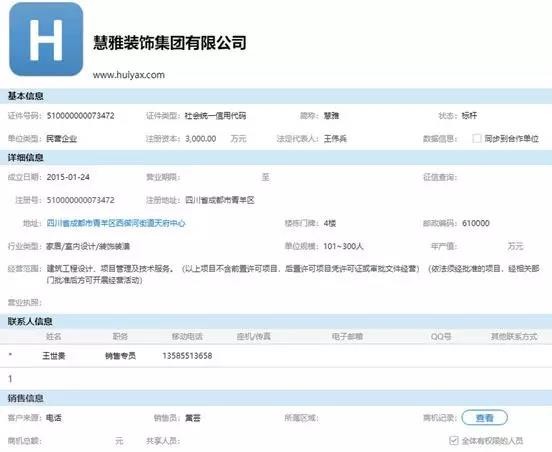Click the 注册地址 value 四川省成都市青羊区

point(220,200)
